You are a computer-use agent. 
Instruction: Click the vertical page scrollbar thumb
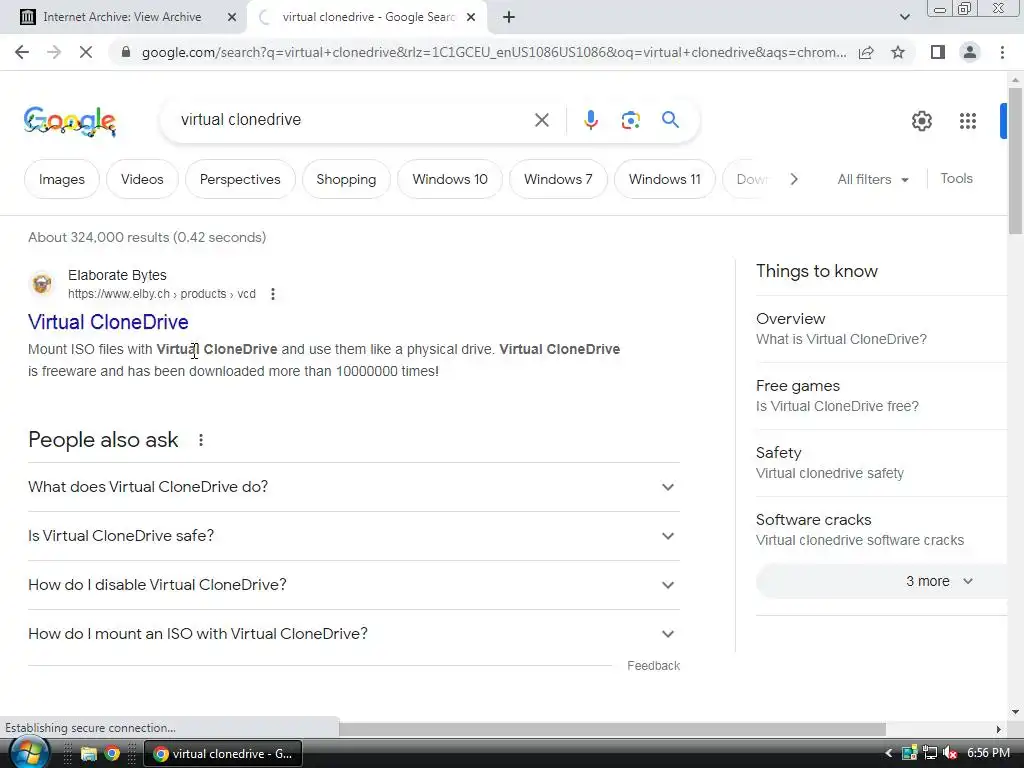coord(1015,161)
